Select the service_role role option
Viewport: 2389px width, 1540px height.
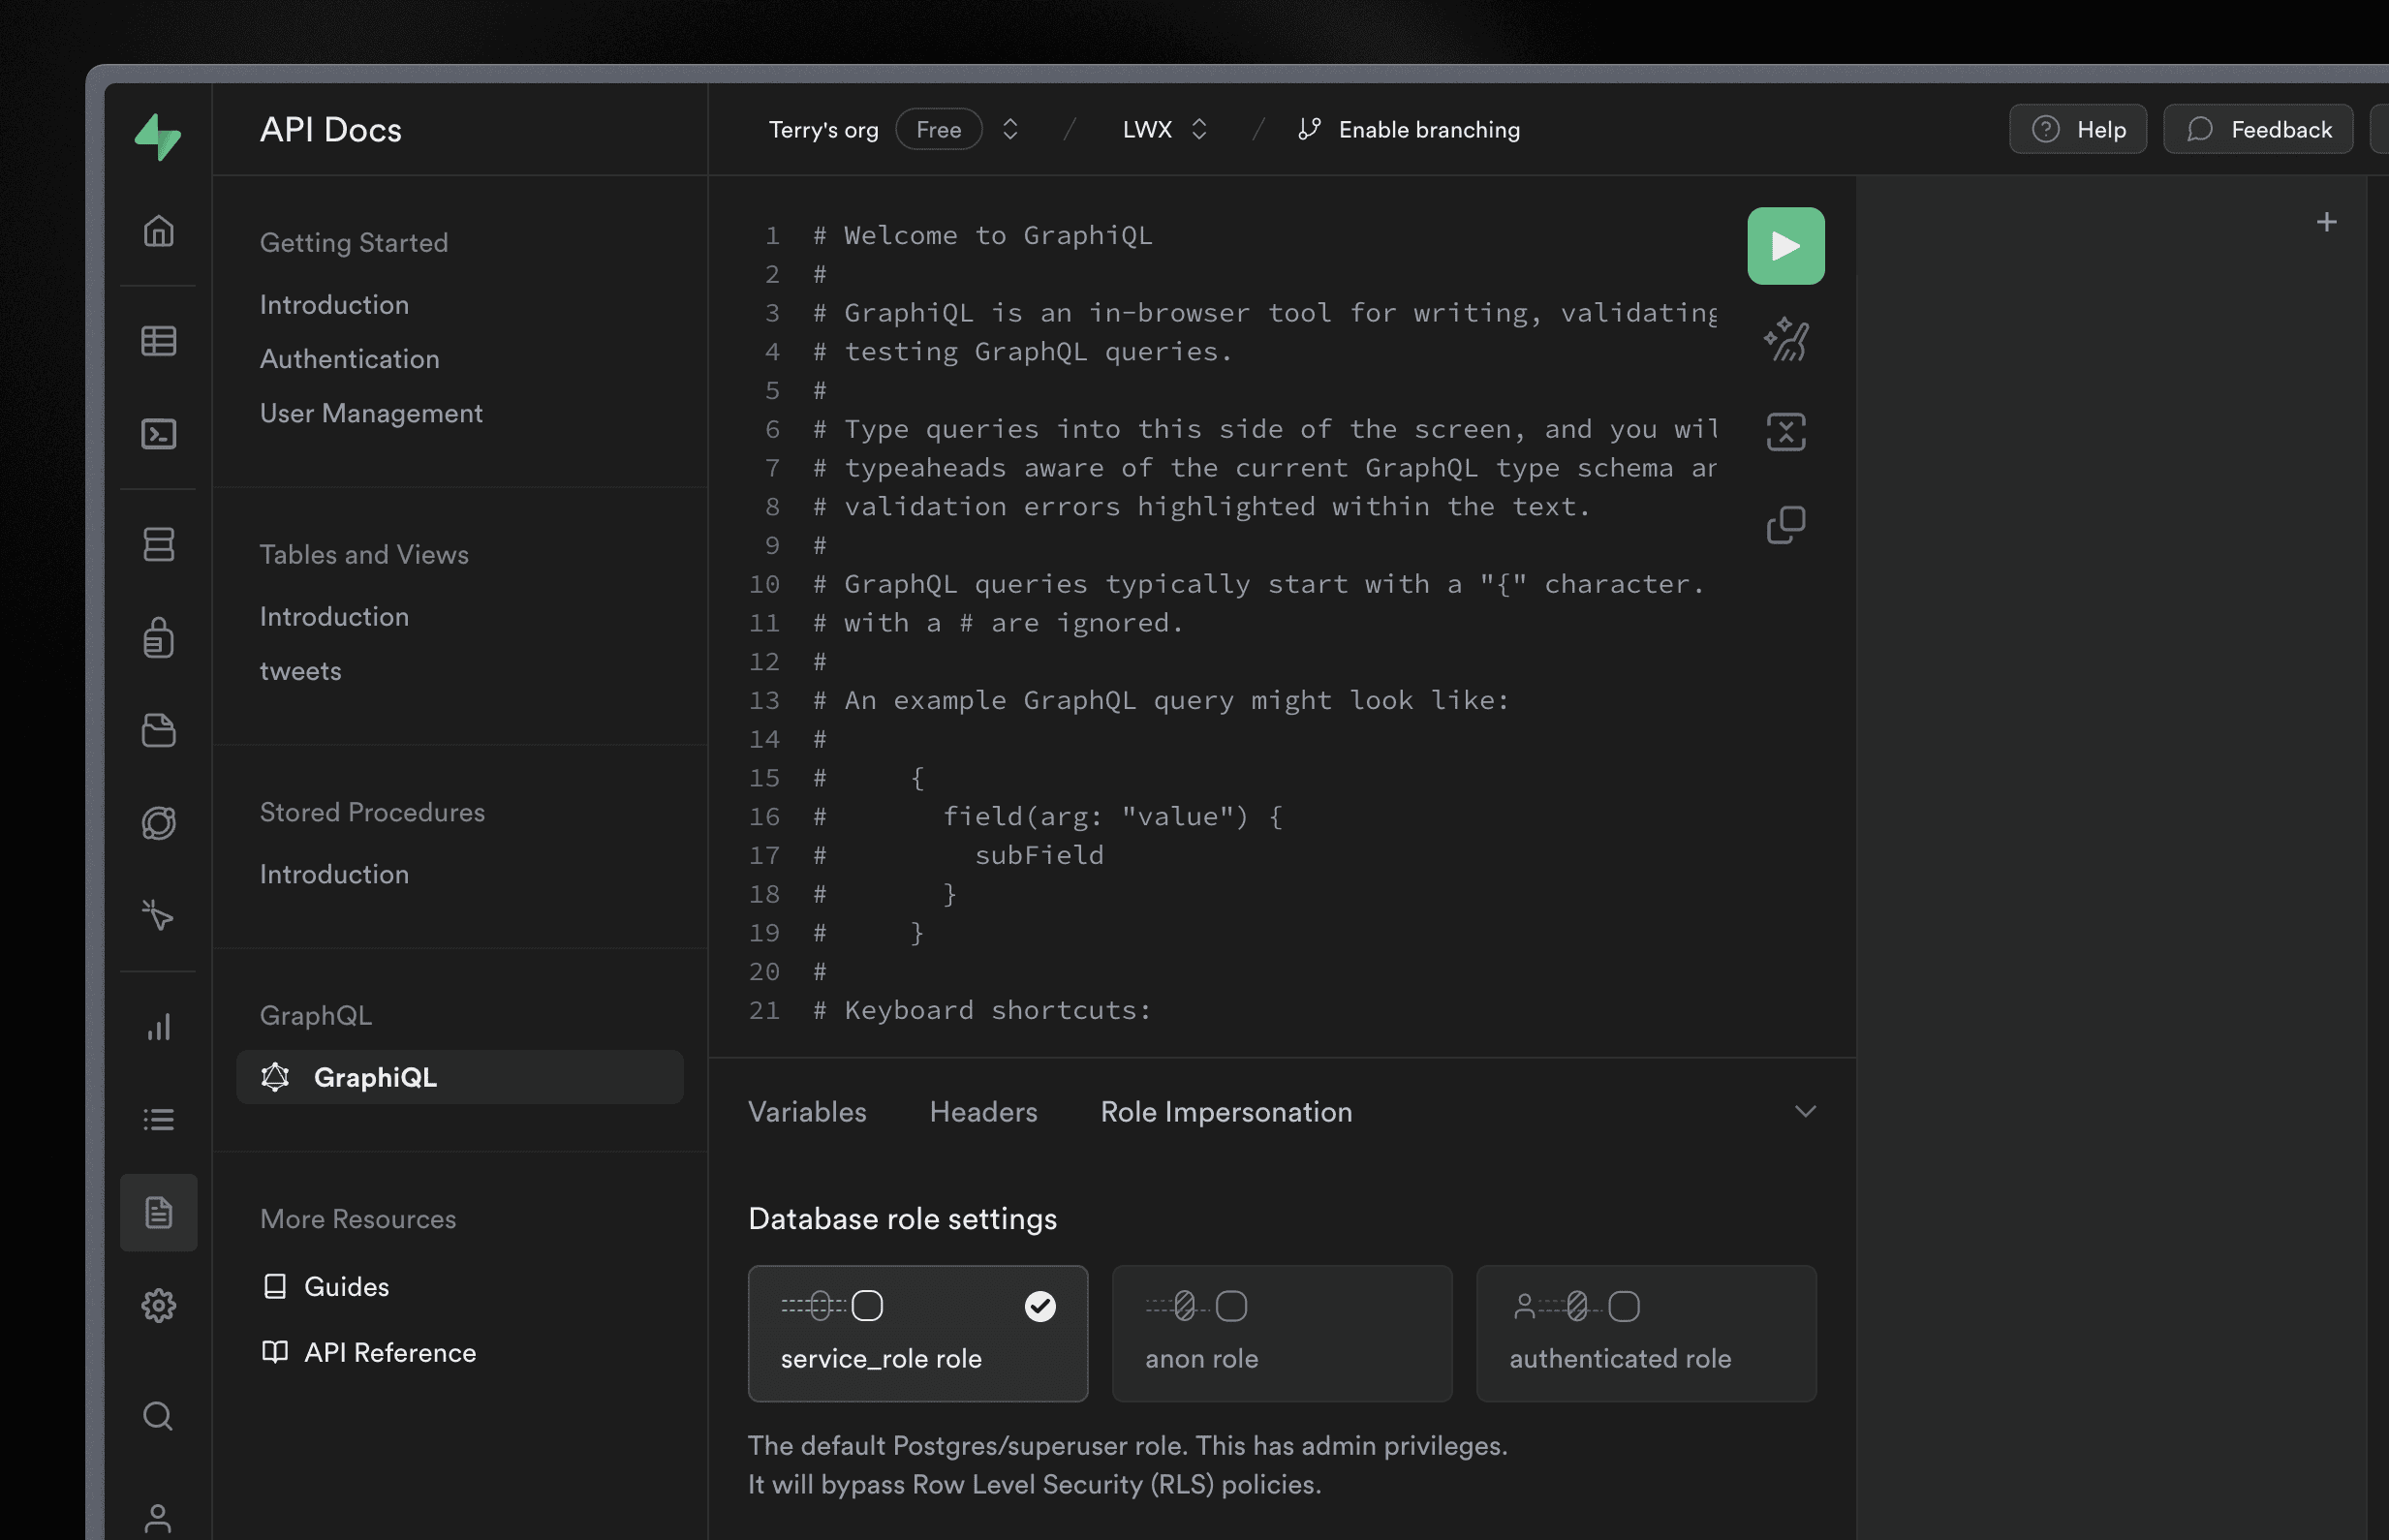tap(917, 1333)
